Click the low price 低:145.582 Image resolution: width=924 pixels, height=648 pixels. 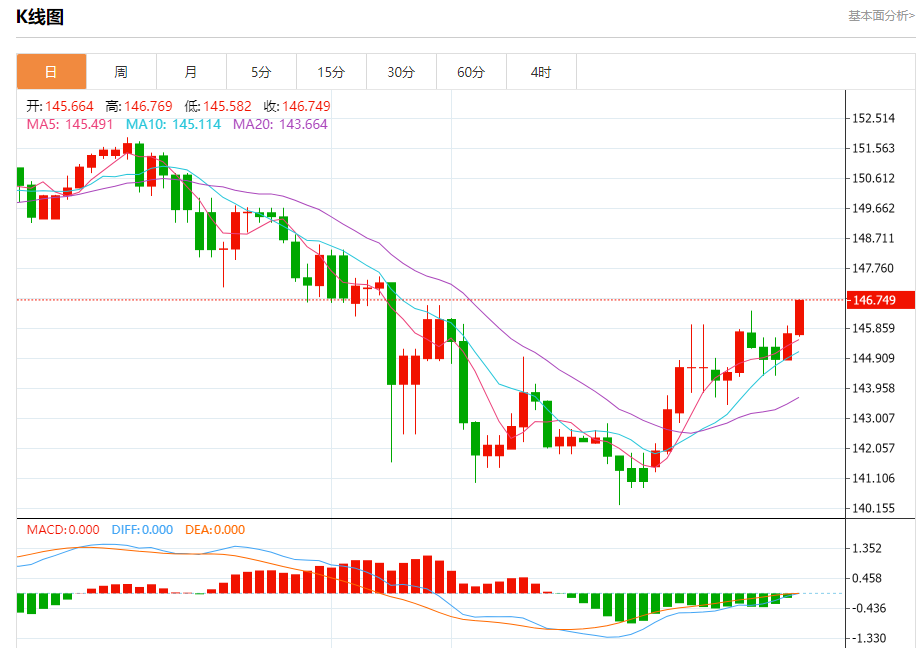point(218,106)
